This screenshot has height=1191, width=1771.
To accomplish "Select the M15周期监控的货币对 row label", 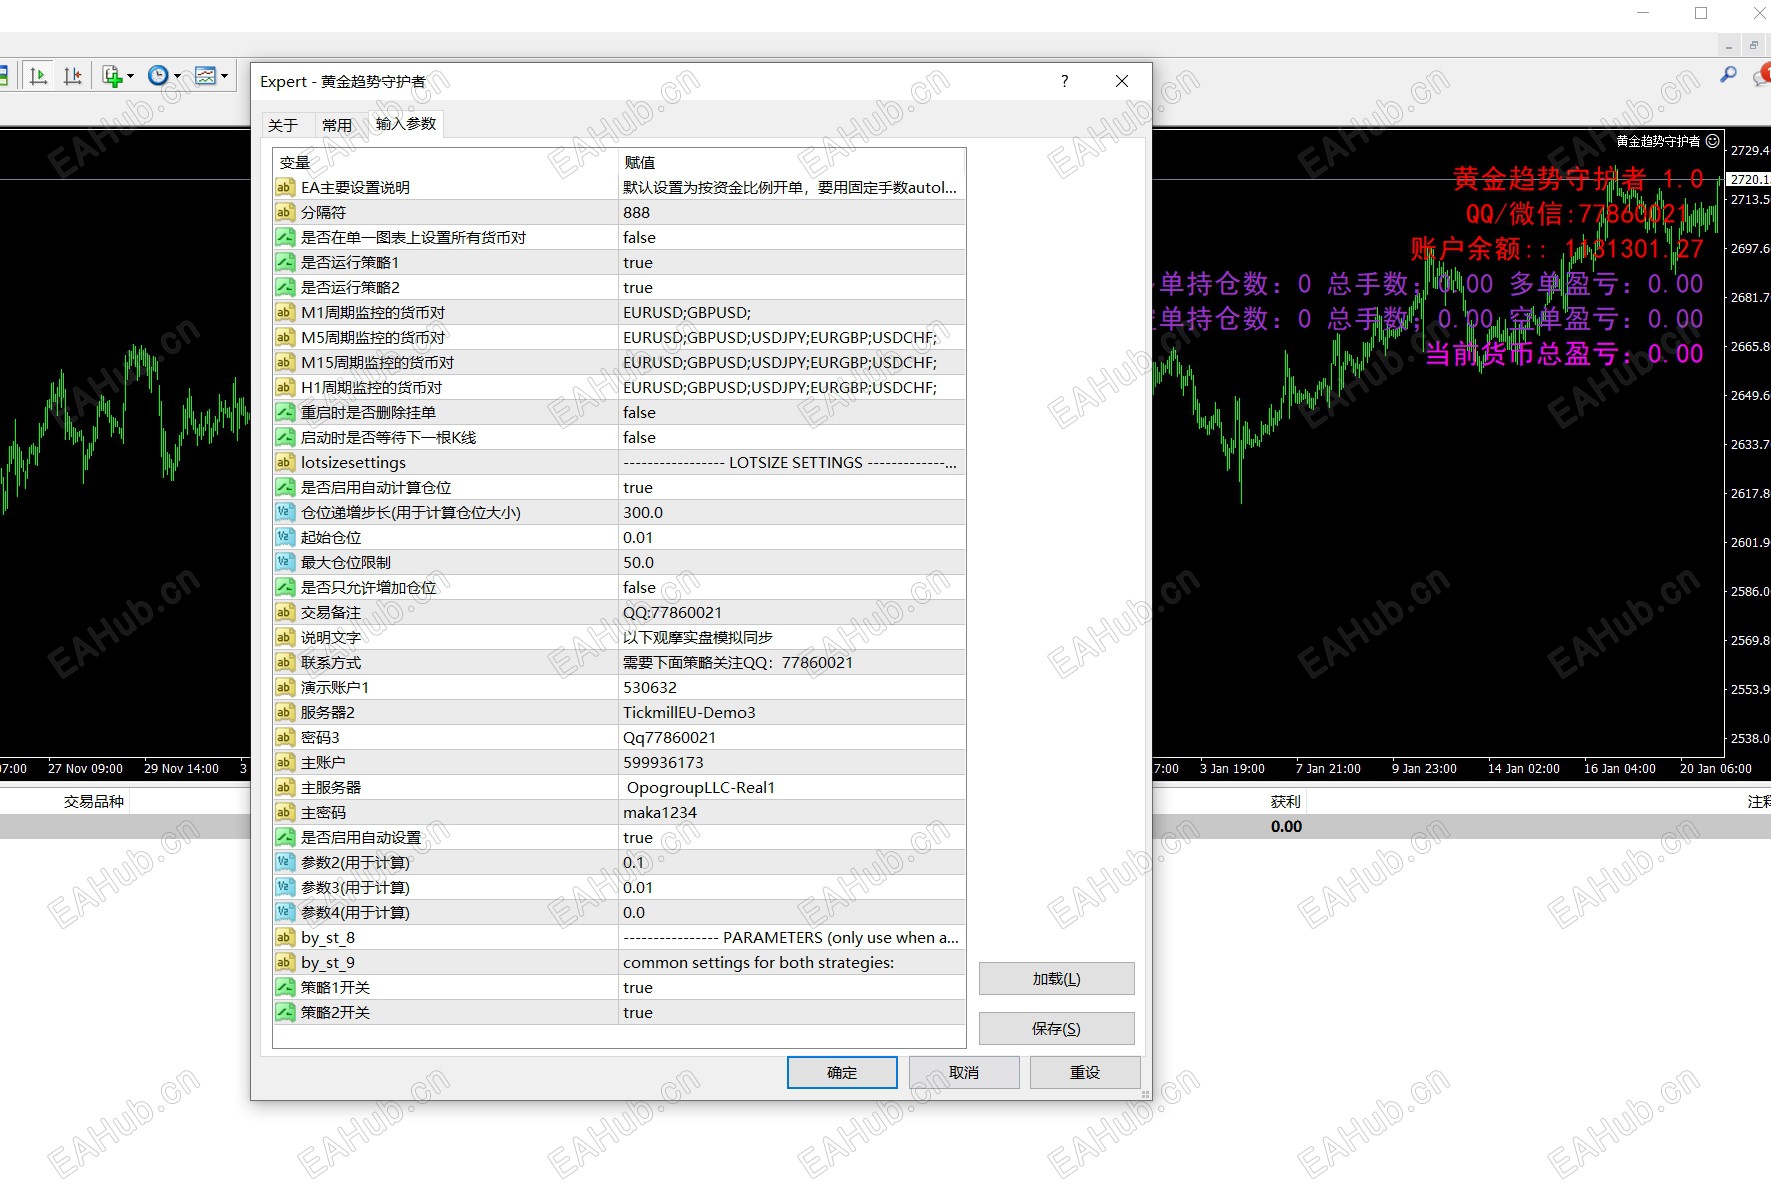I will pos(378,362).
